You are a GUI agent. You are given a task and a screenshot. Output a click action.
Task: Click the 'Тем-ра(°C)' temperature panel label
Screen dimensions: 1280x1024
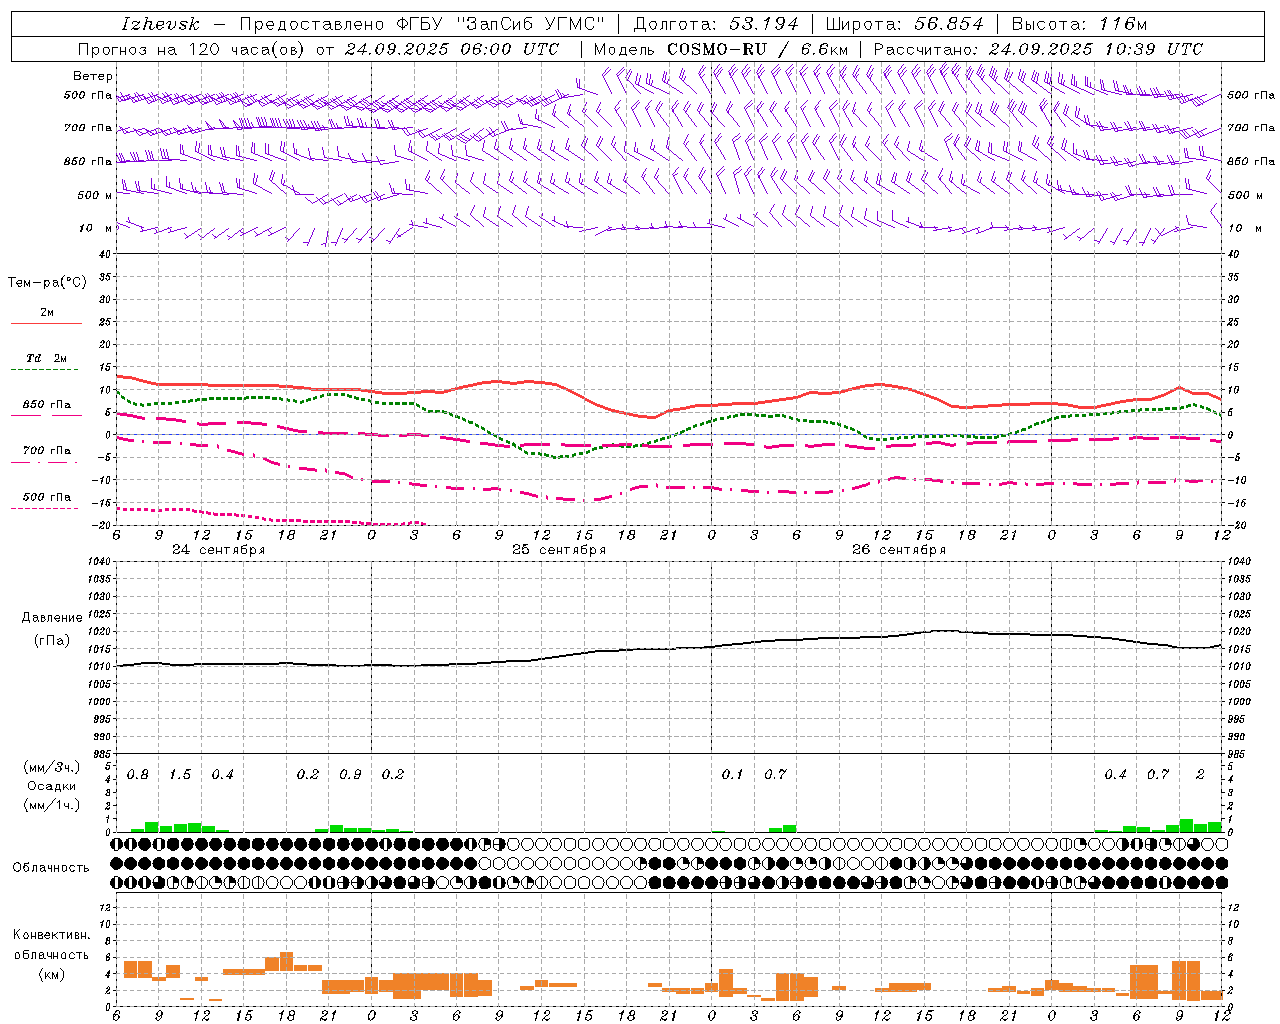point(47,283)
